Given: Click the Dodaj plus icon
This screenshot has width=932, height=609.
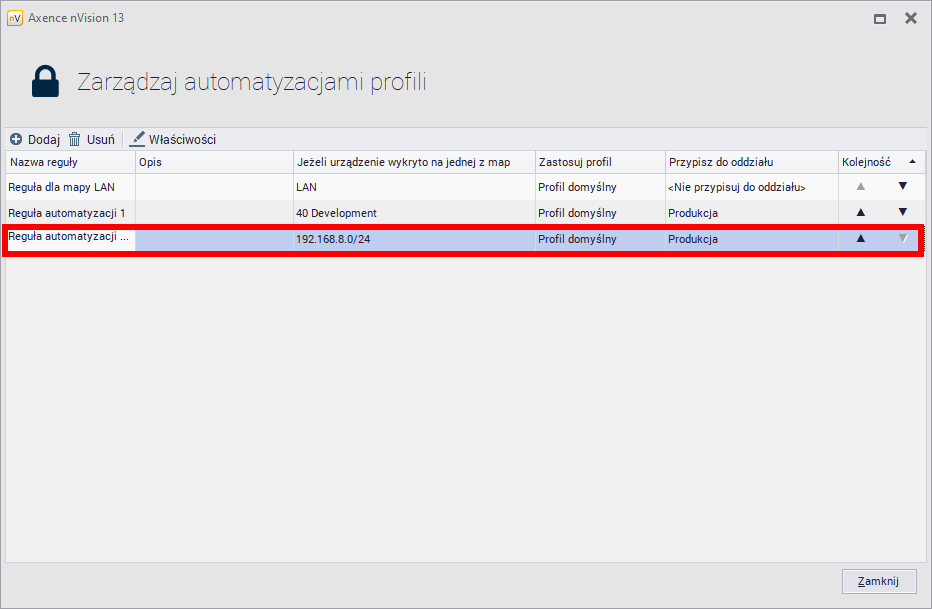Looking at the screenshot, I should 13,139.
